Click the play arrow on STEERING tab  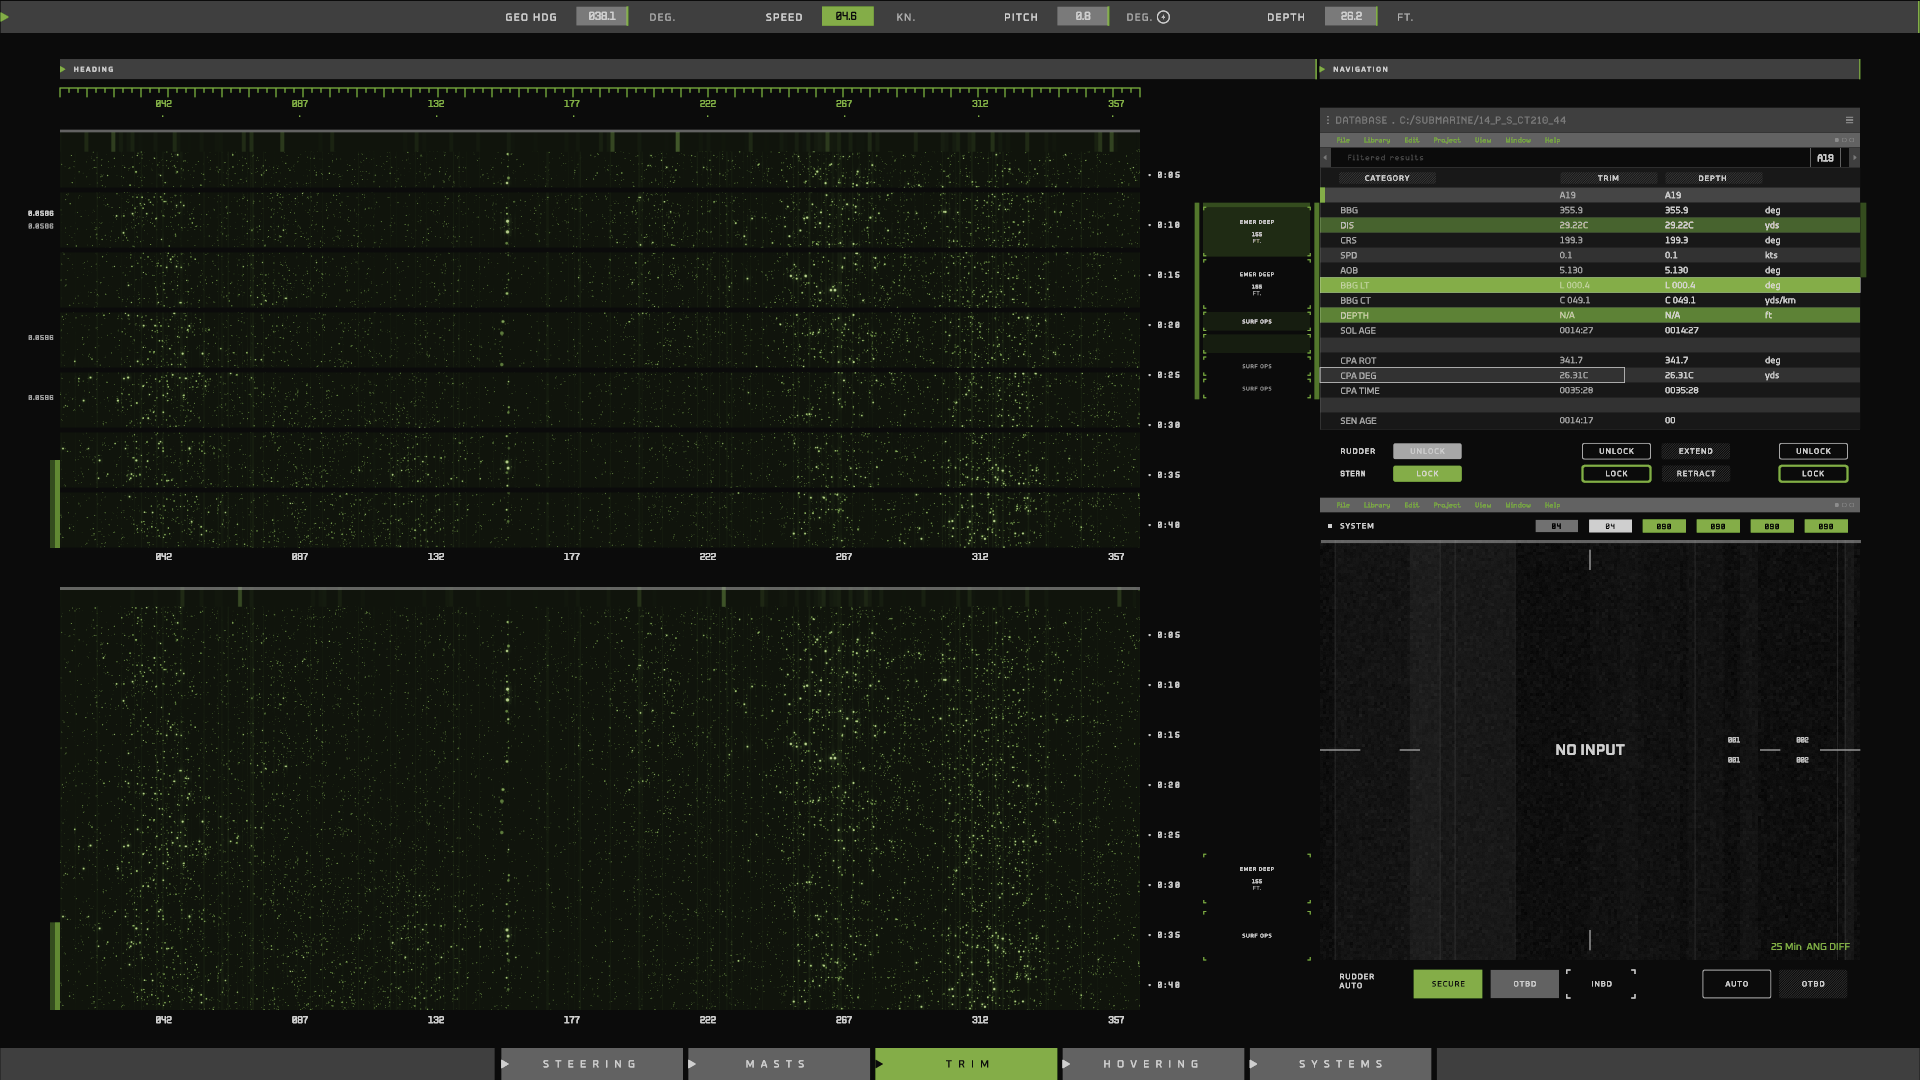click(x=506, y=1064)
